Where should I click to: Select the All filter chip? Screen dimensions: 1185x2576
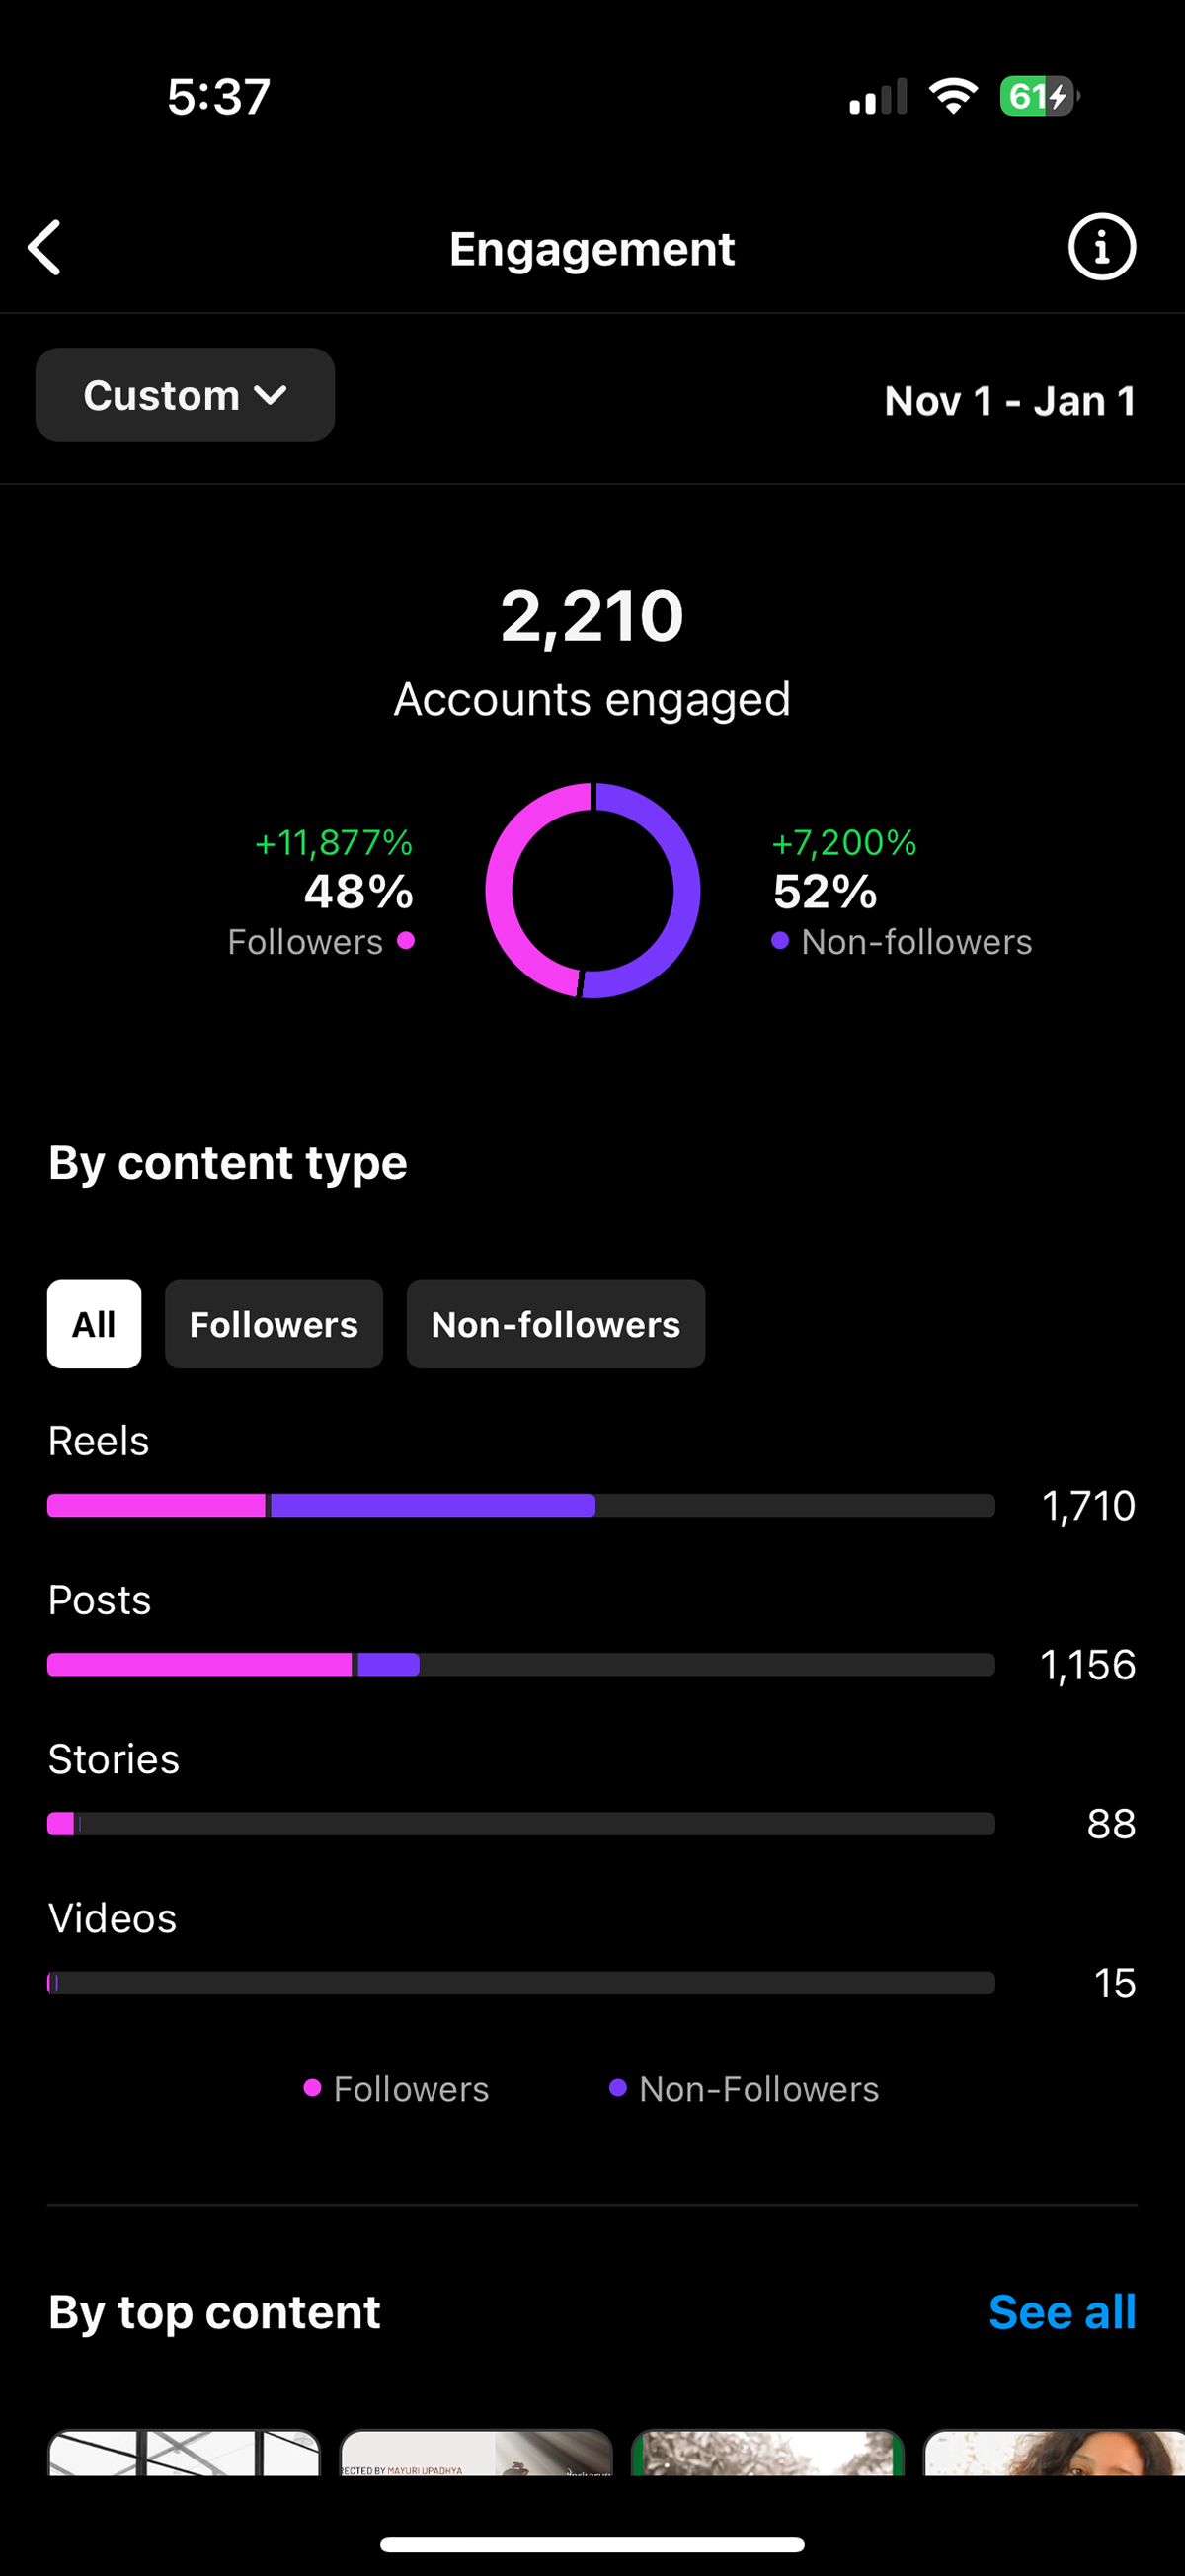[94, 1324]
